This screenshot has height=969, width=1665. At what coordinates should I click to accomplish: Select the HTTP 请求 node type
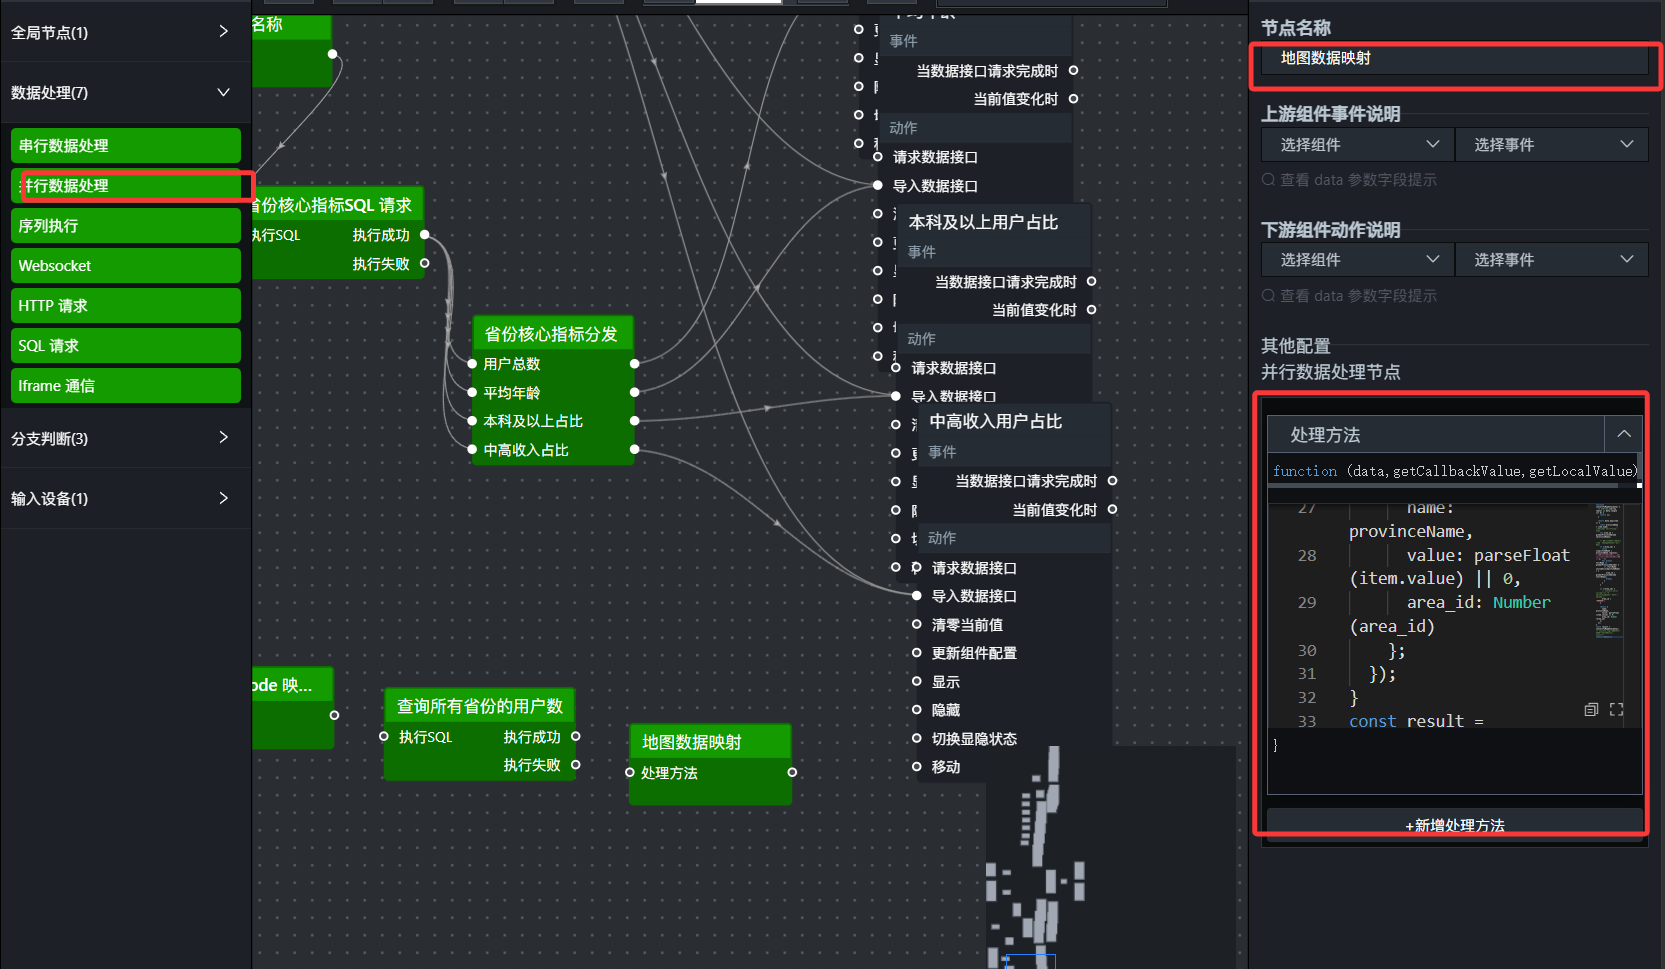126,305
